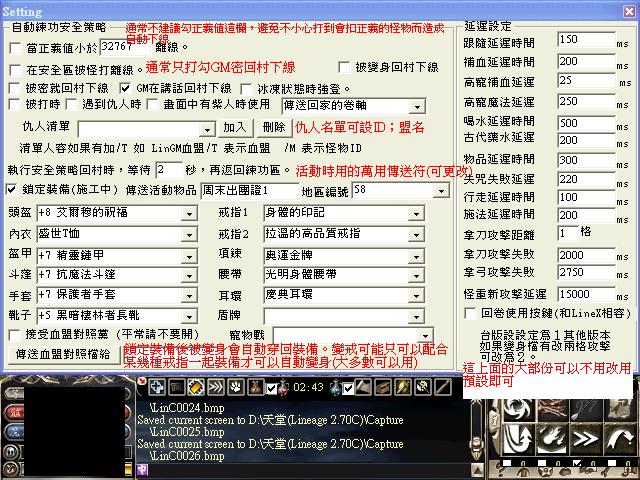The image size is (640, 480).
Task: Uncheck GM在講話回村下線 option
Action: [x=125, y=88]
